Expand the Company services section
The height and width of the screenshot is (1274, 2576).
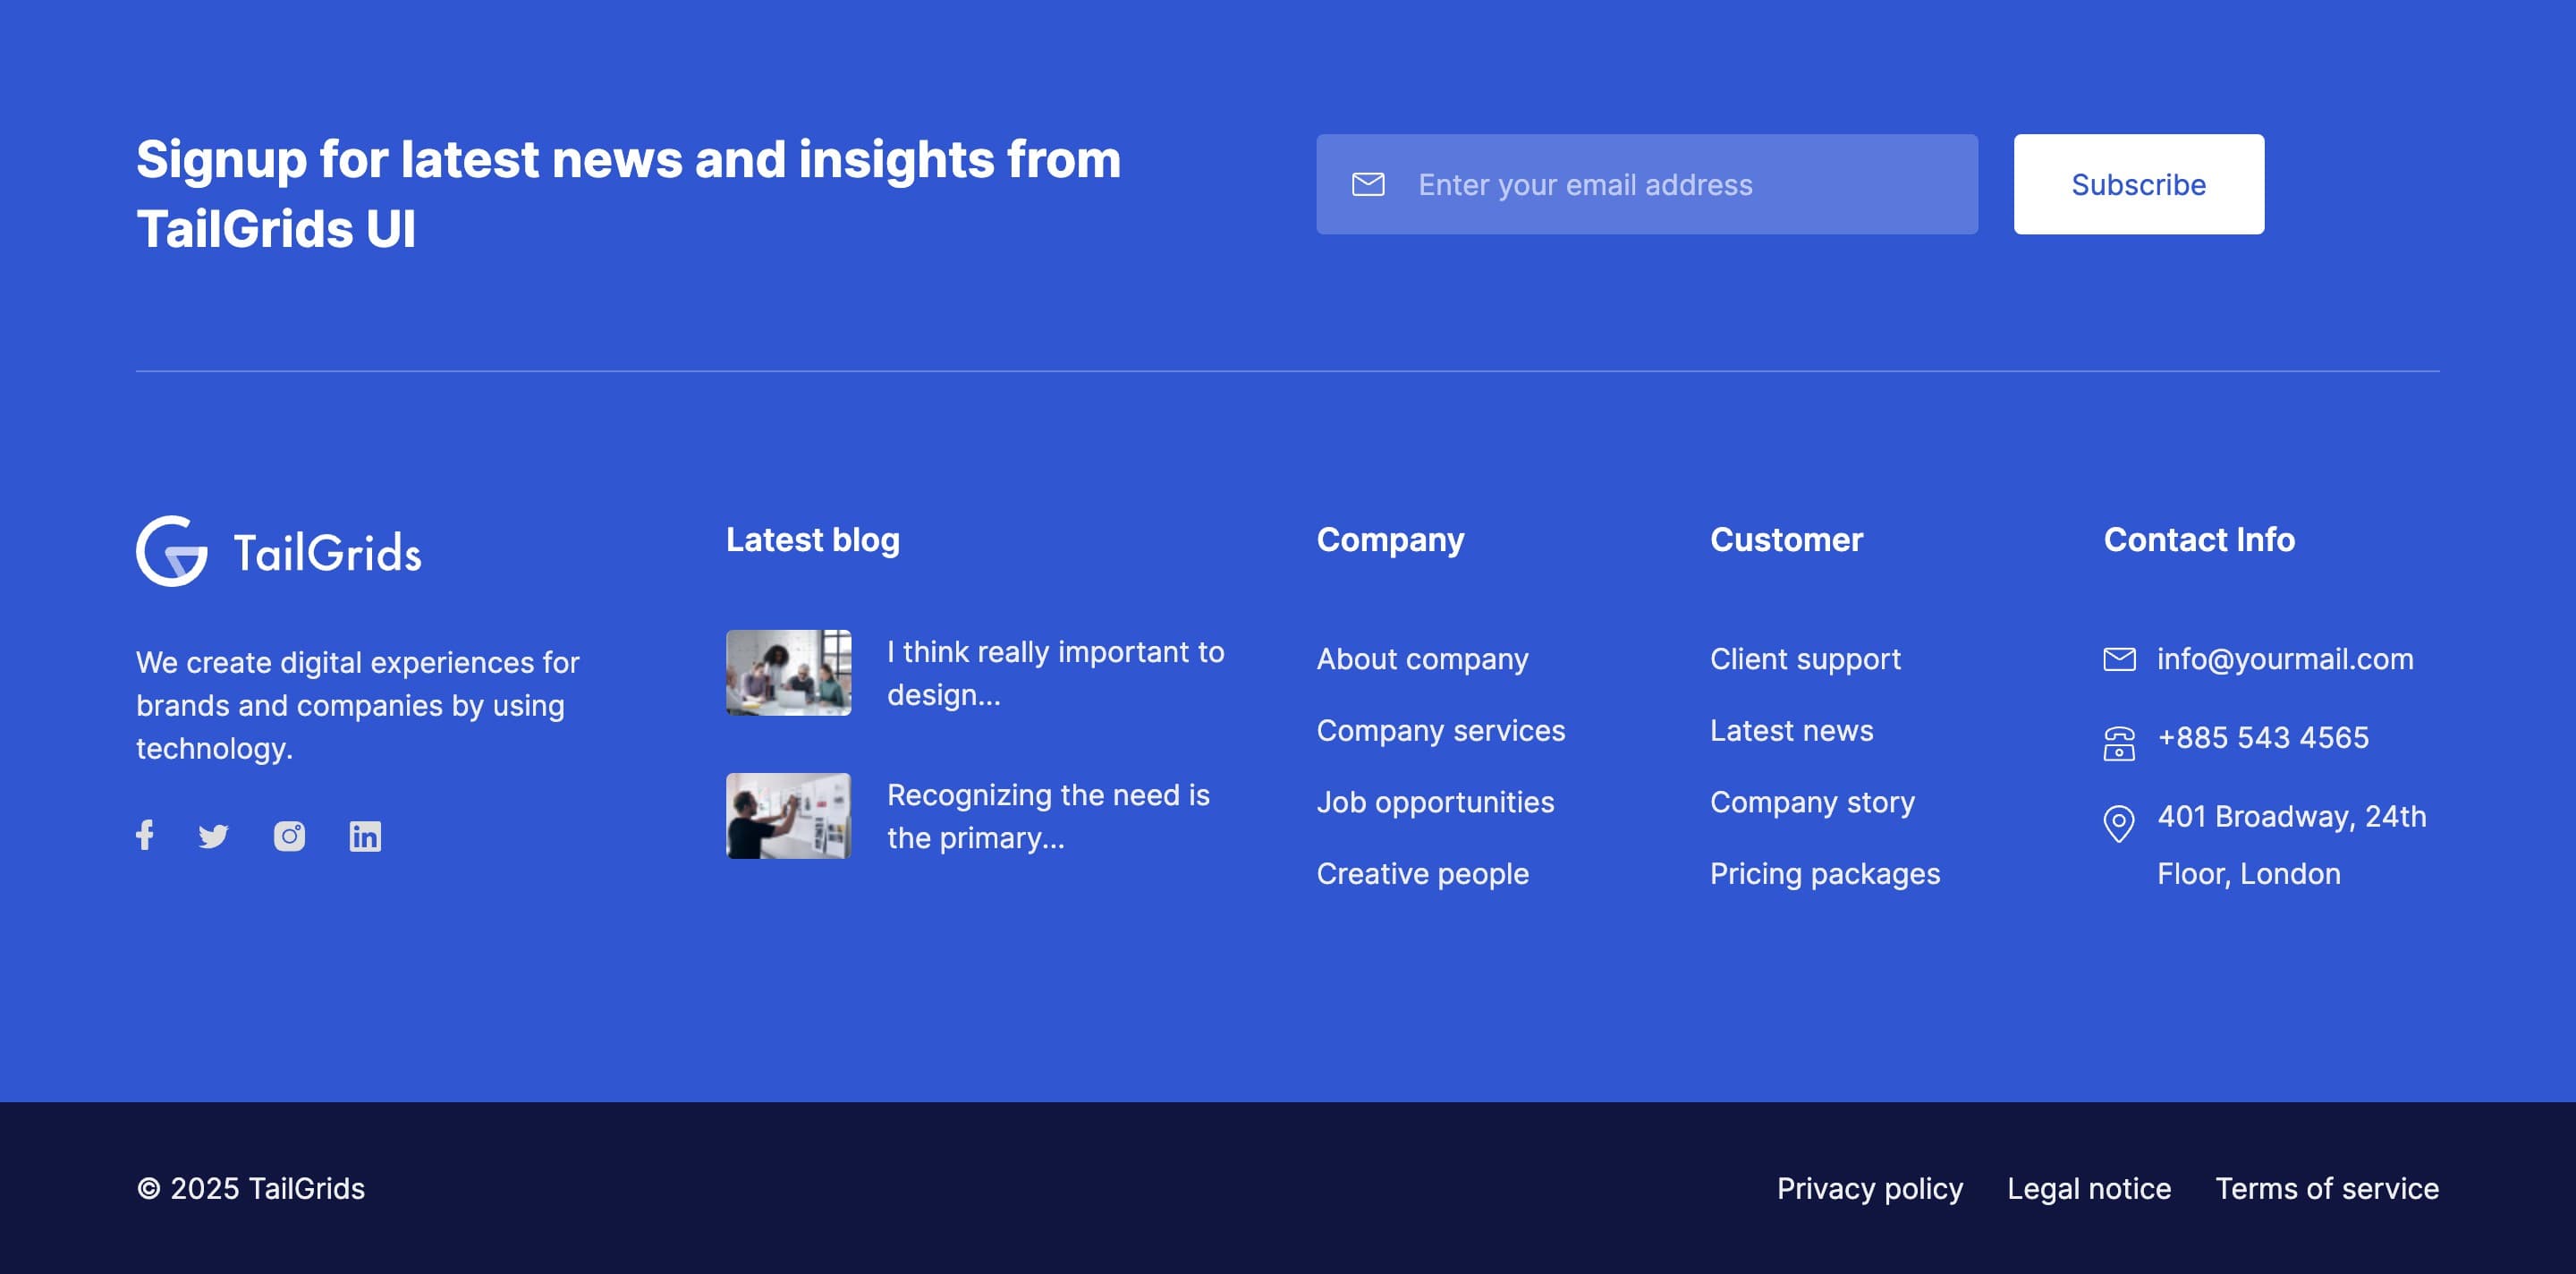(x=1439, y=728)
